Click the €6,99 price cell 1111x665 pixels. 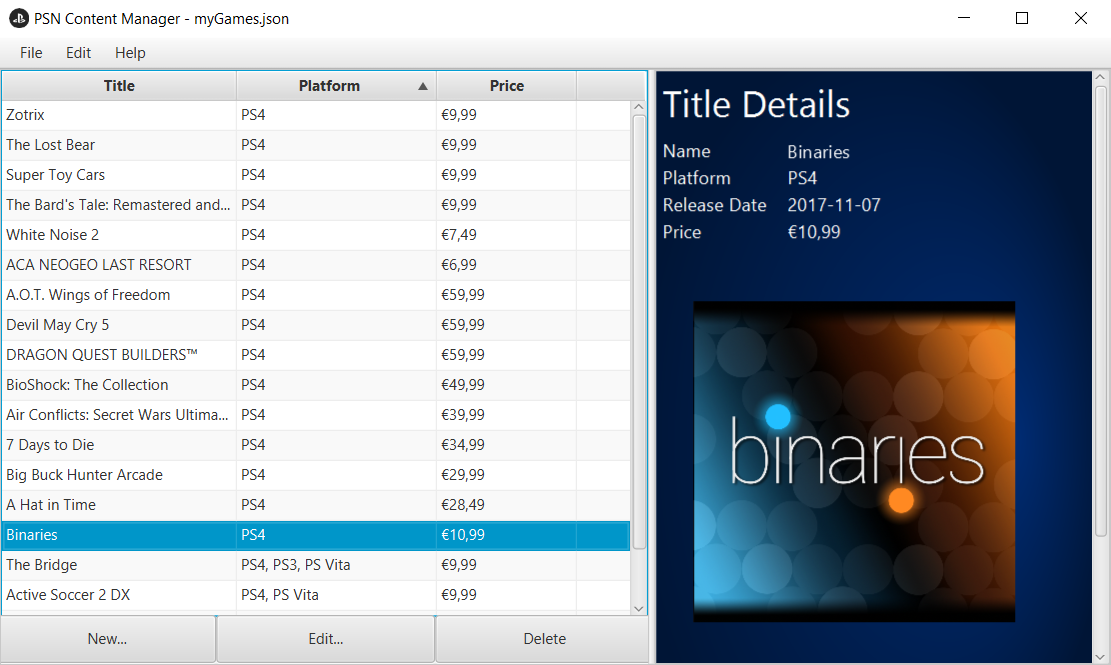(x=507, y=265)
